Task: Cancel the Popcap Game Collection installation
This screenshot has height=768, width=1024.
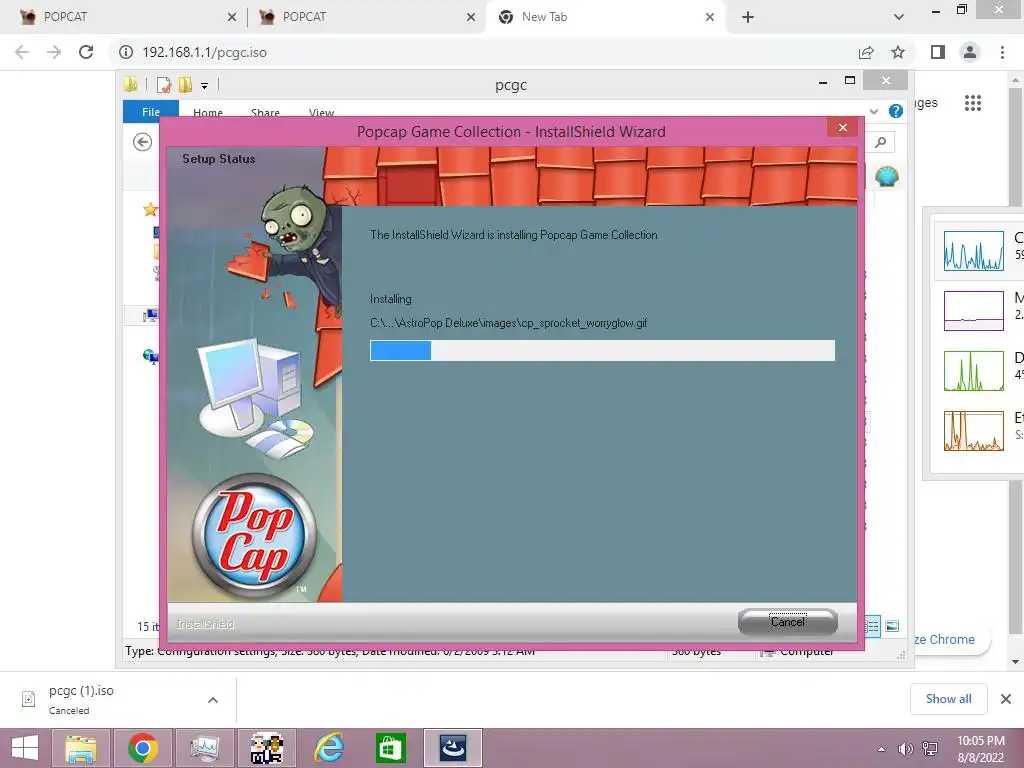Action: (788, 622)
